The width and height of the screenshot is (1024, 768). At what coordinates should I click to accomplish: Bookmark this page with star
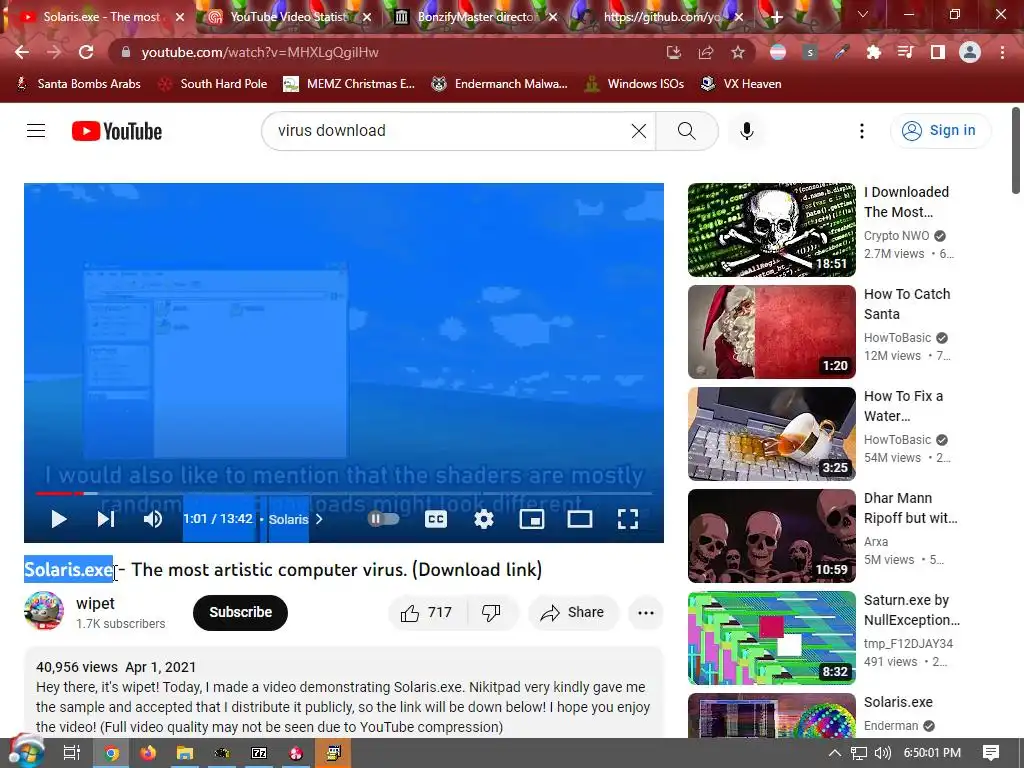coord(738,52)
